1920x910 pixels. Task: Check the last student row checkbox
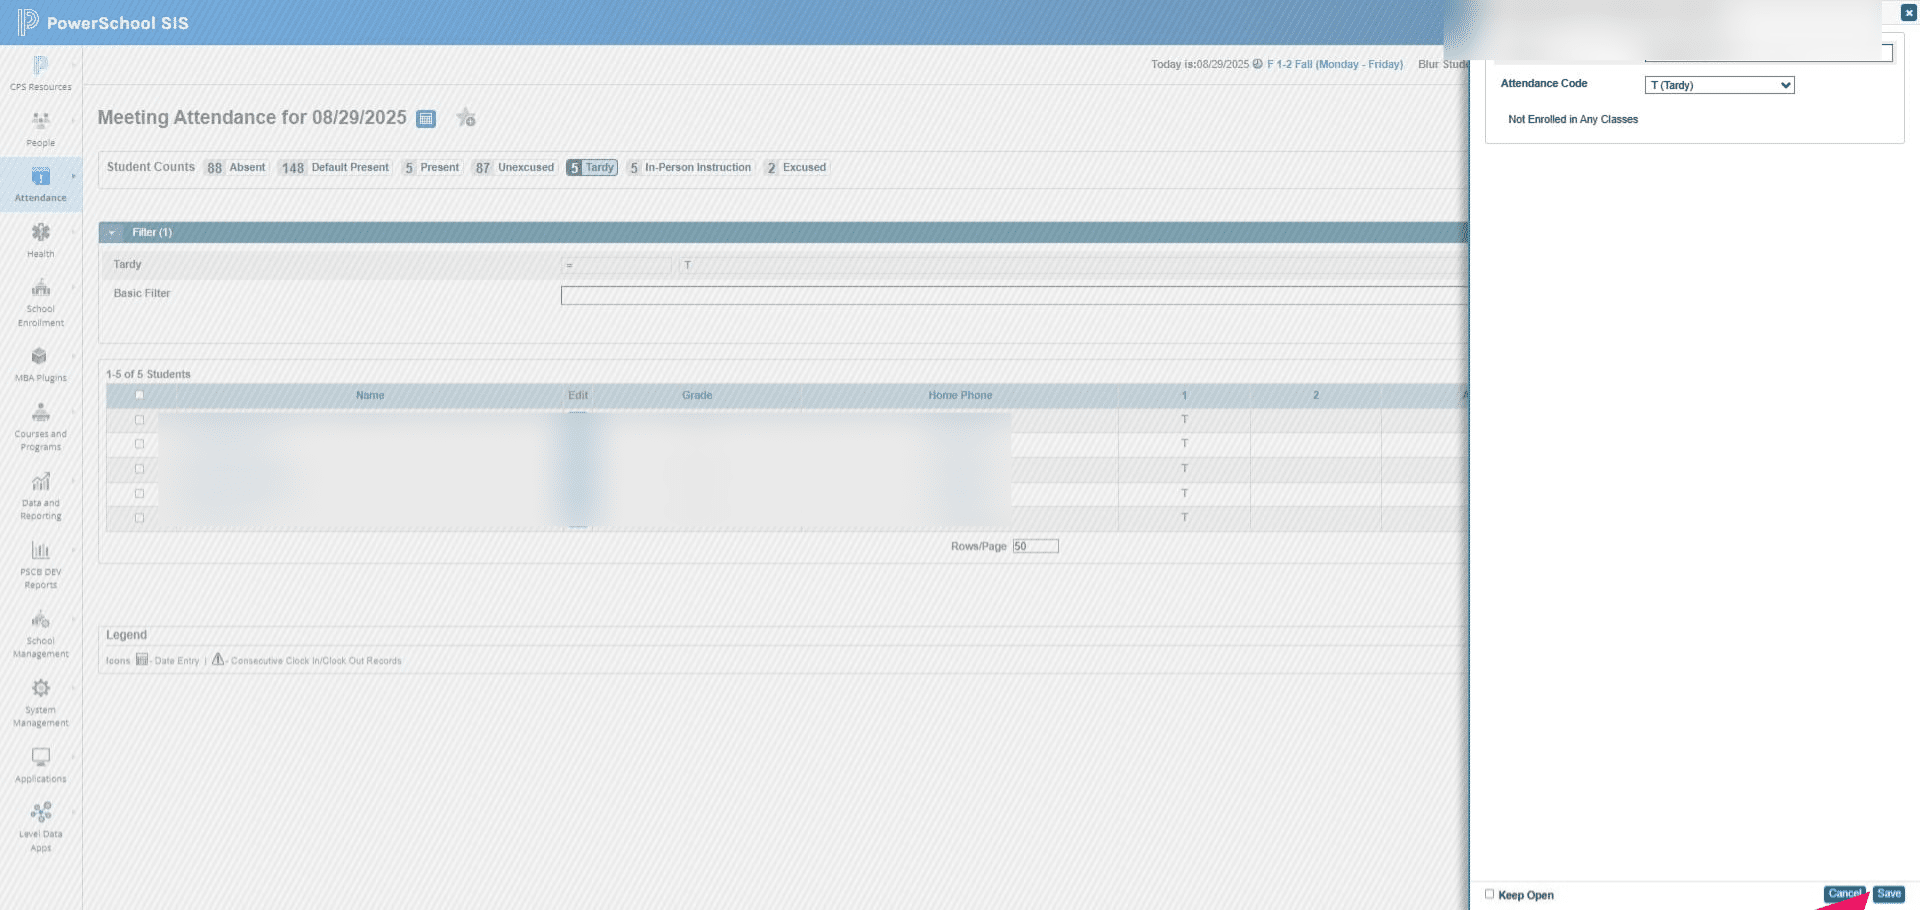[139, 518]
